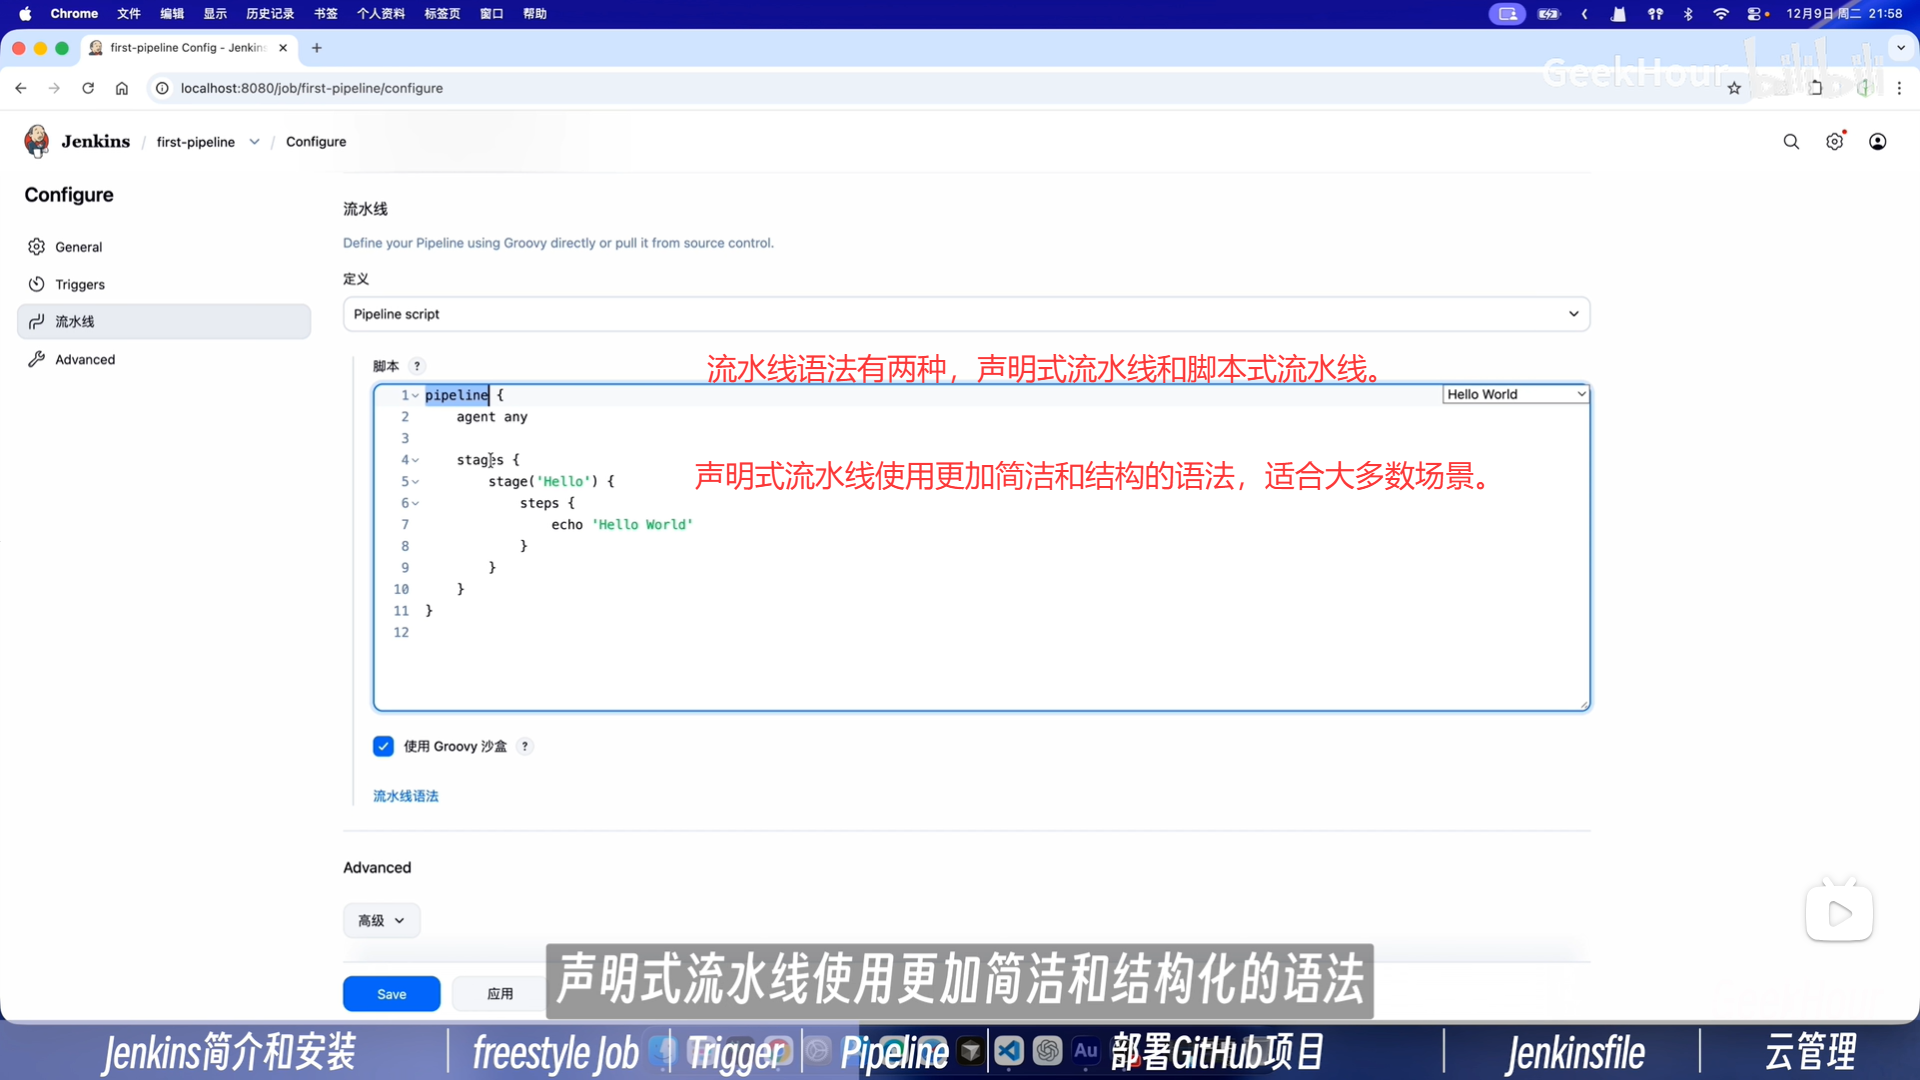Open the 流水线语法 link
Screen dimensions: 1920x1080
coord(405,796)
